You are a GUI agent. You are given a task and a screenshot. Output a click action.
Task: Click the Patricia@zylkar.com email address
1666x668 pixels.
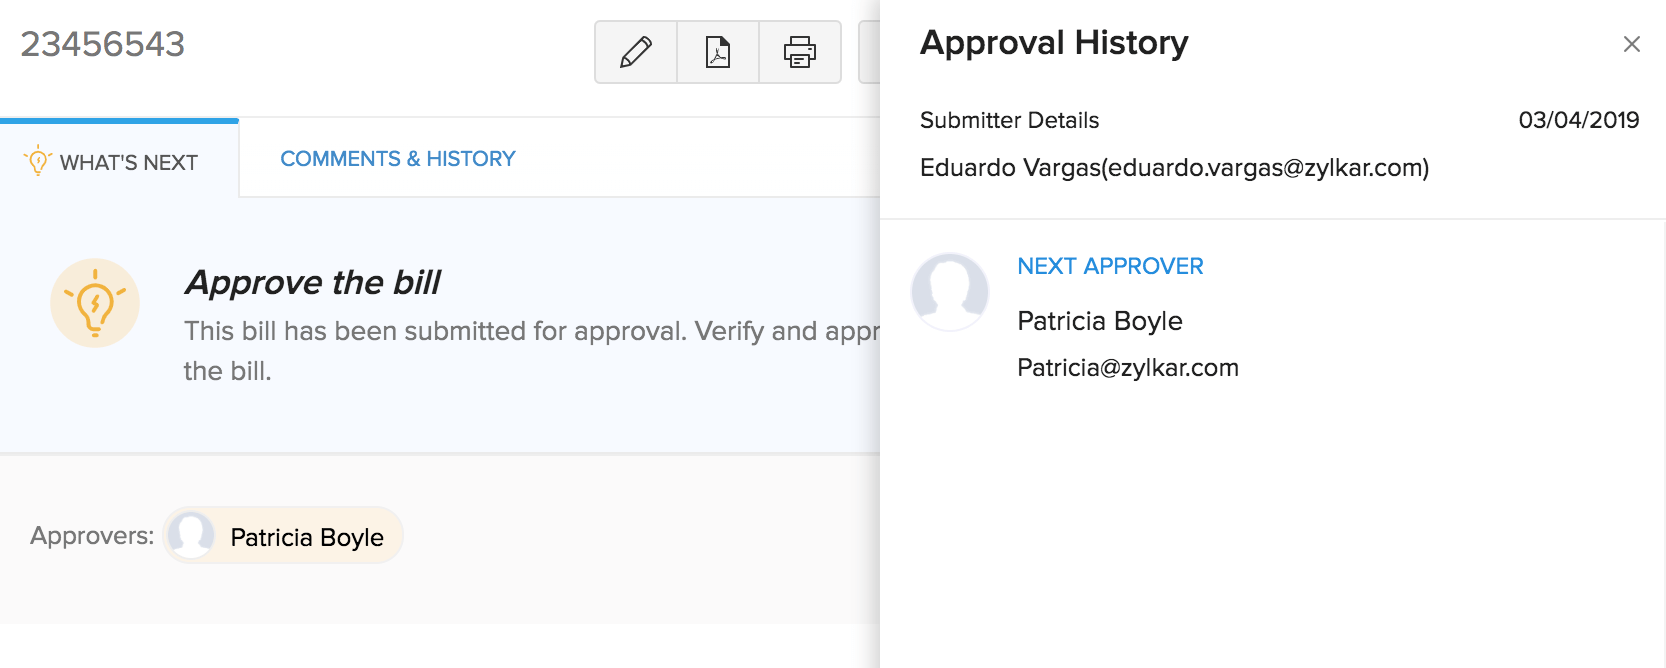[1127, 368]
